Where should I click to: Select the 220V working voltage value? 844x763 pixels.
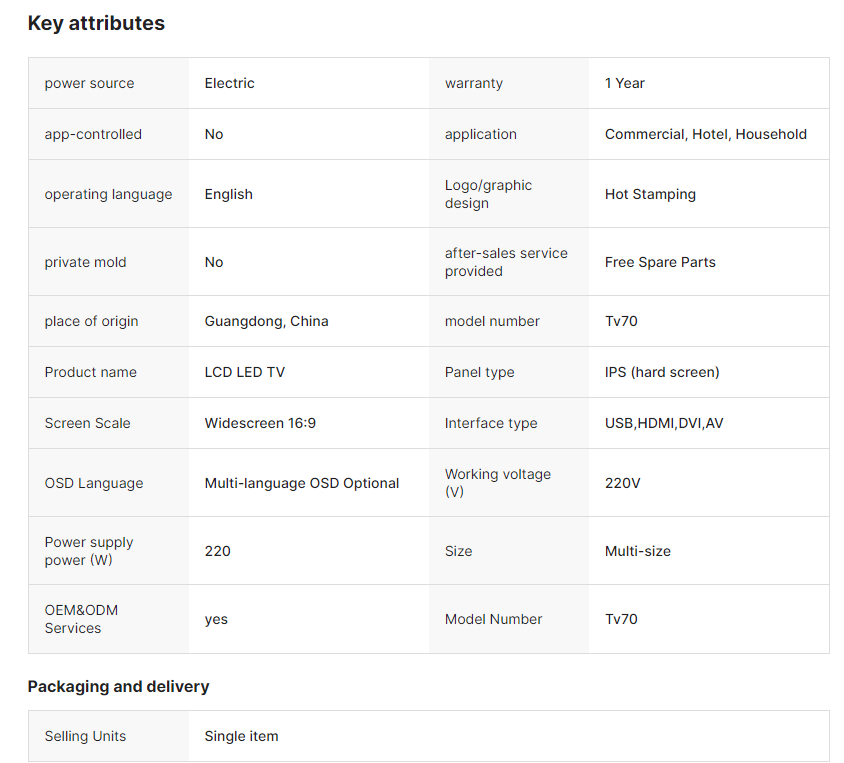[x=622, y=483]
